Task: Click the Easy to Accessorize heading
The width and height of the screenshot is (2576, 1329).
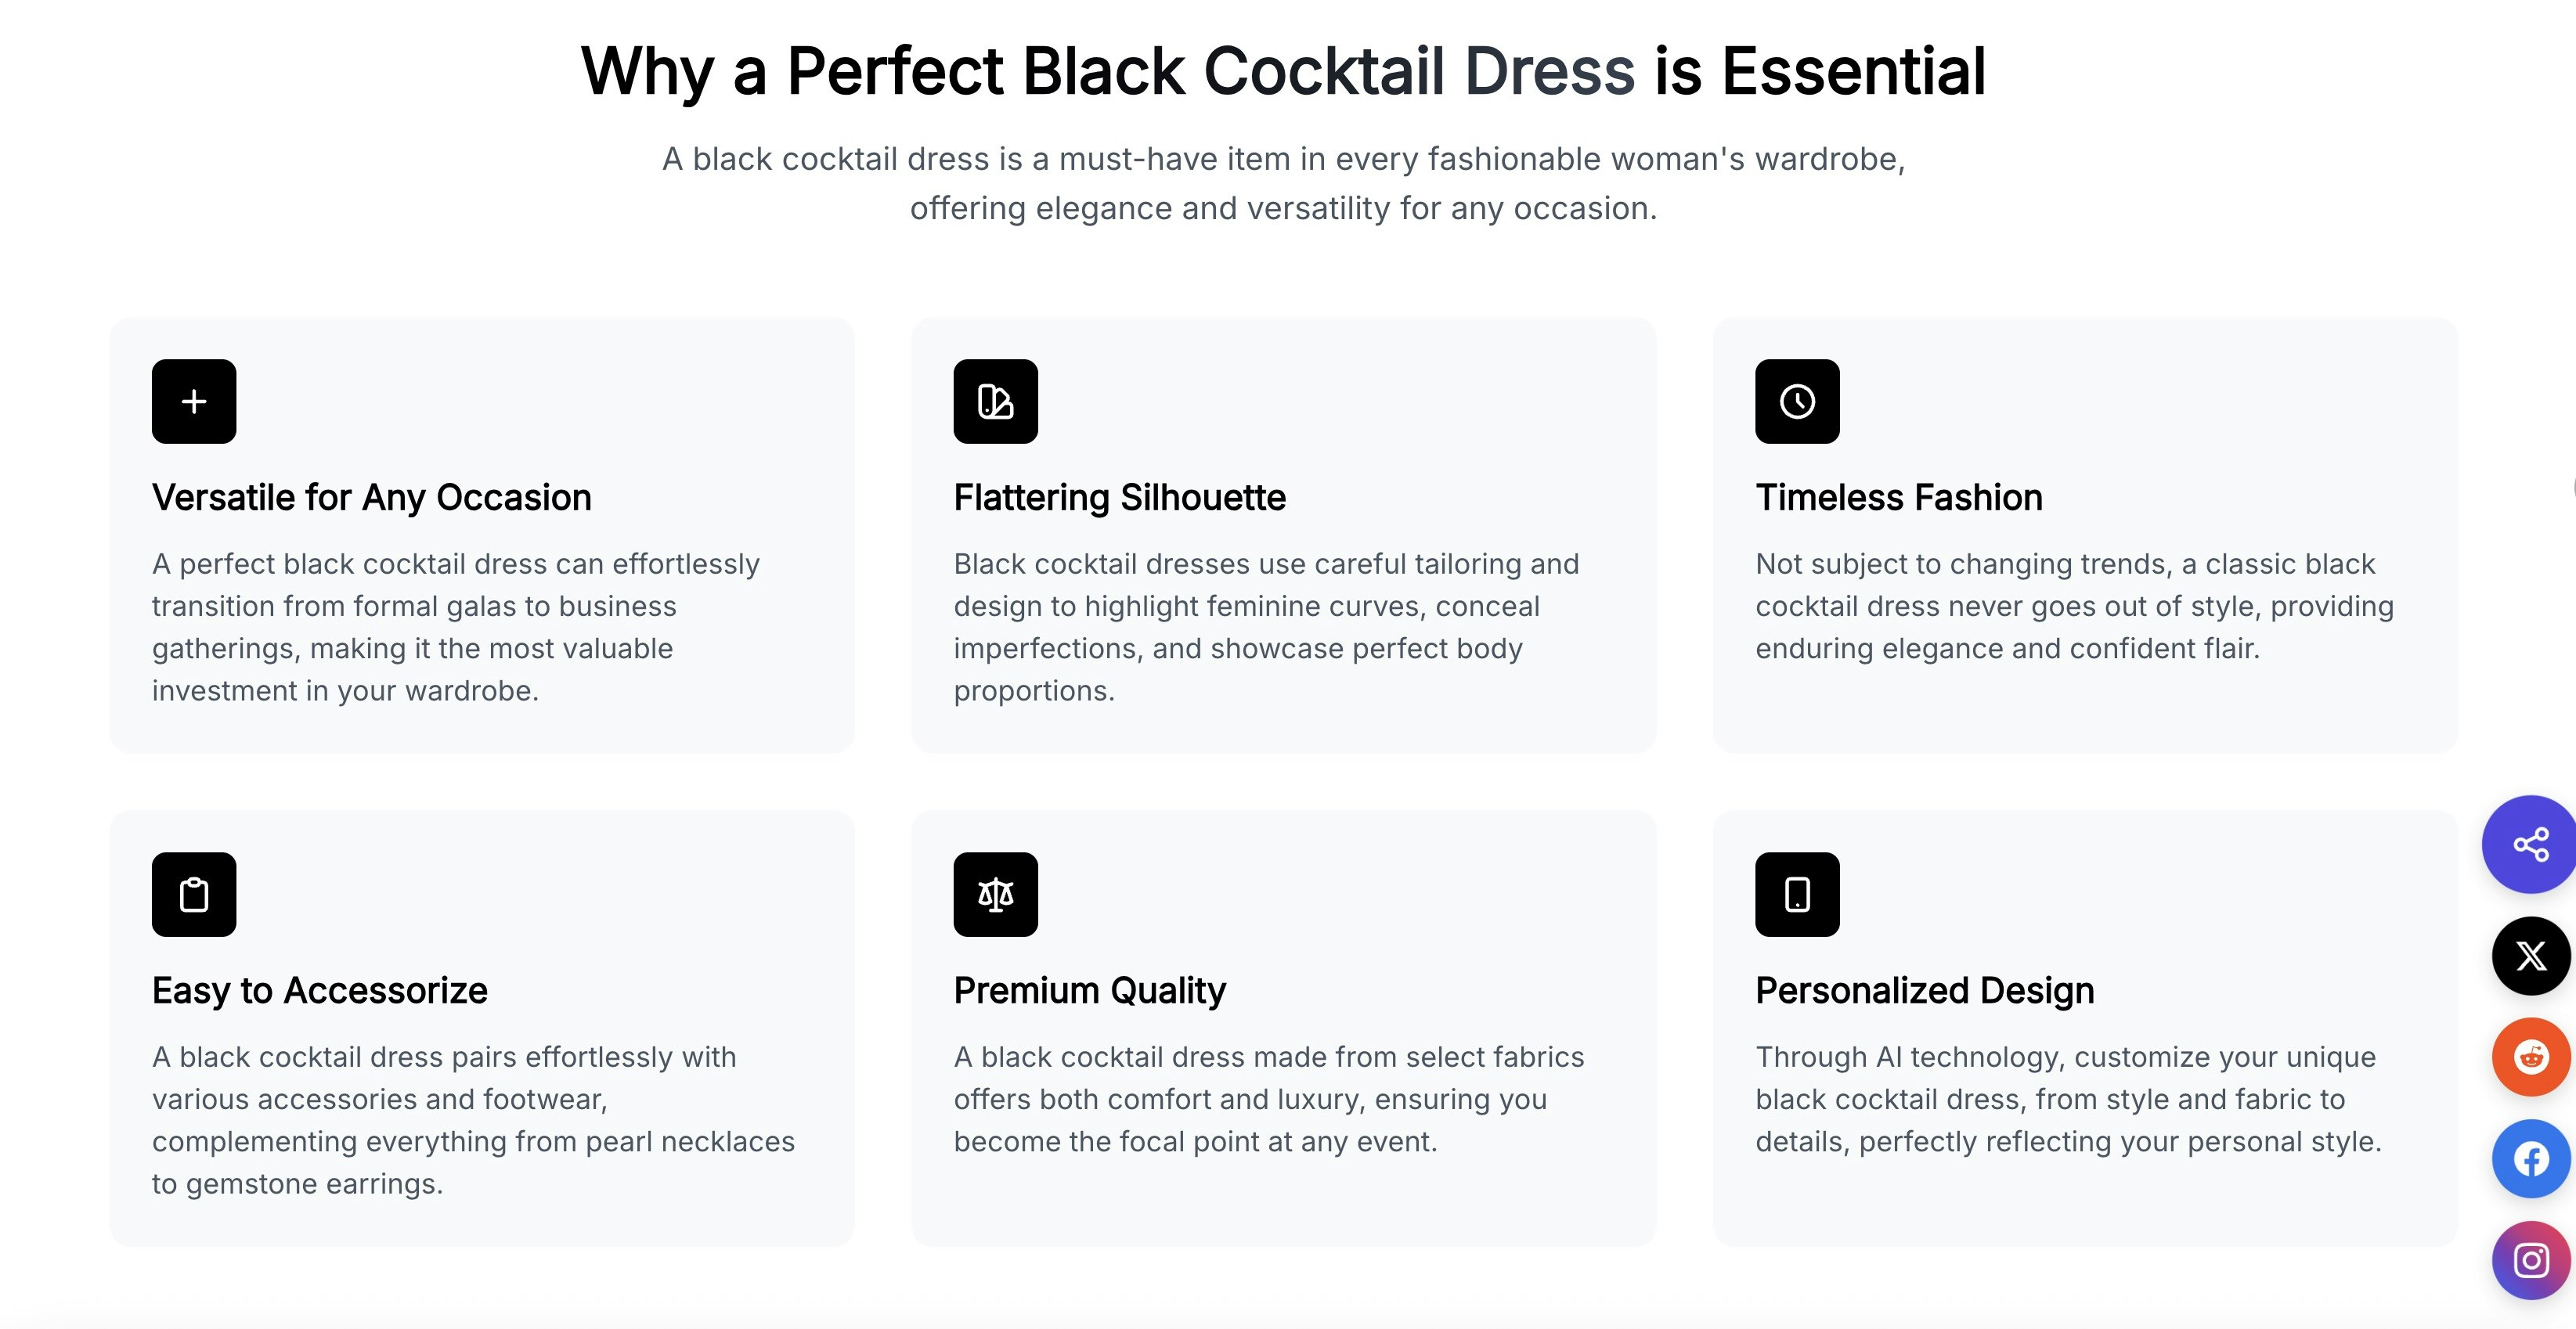Action: coord(320,990)
